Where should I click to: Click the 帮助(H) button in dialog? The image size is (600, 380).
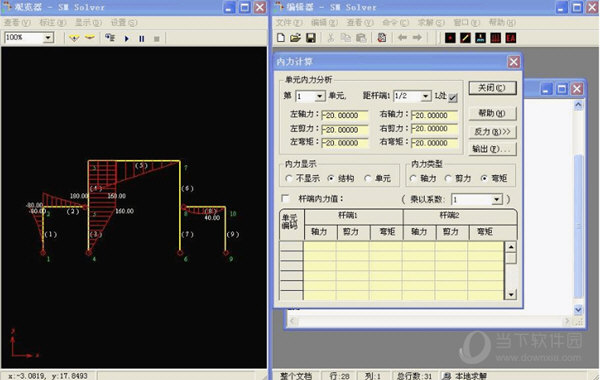(492, 113)
